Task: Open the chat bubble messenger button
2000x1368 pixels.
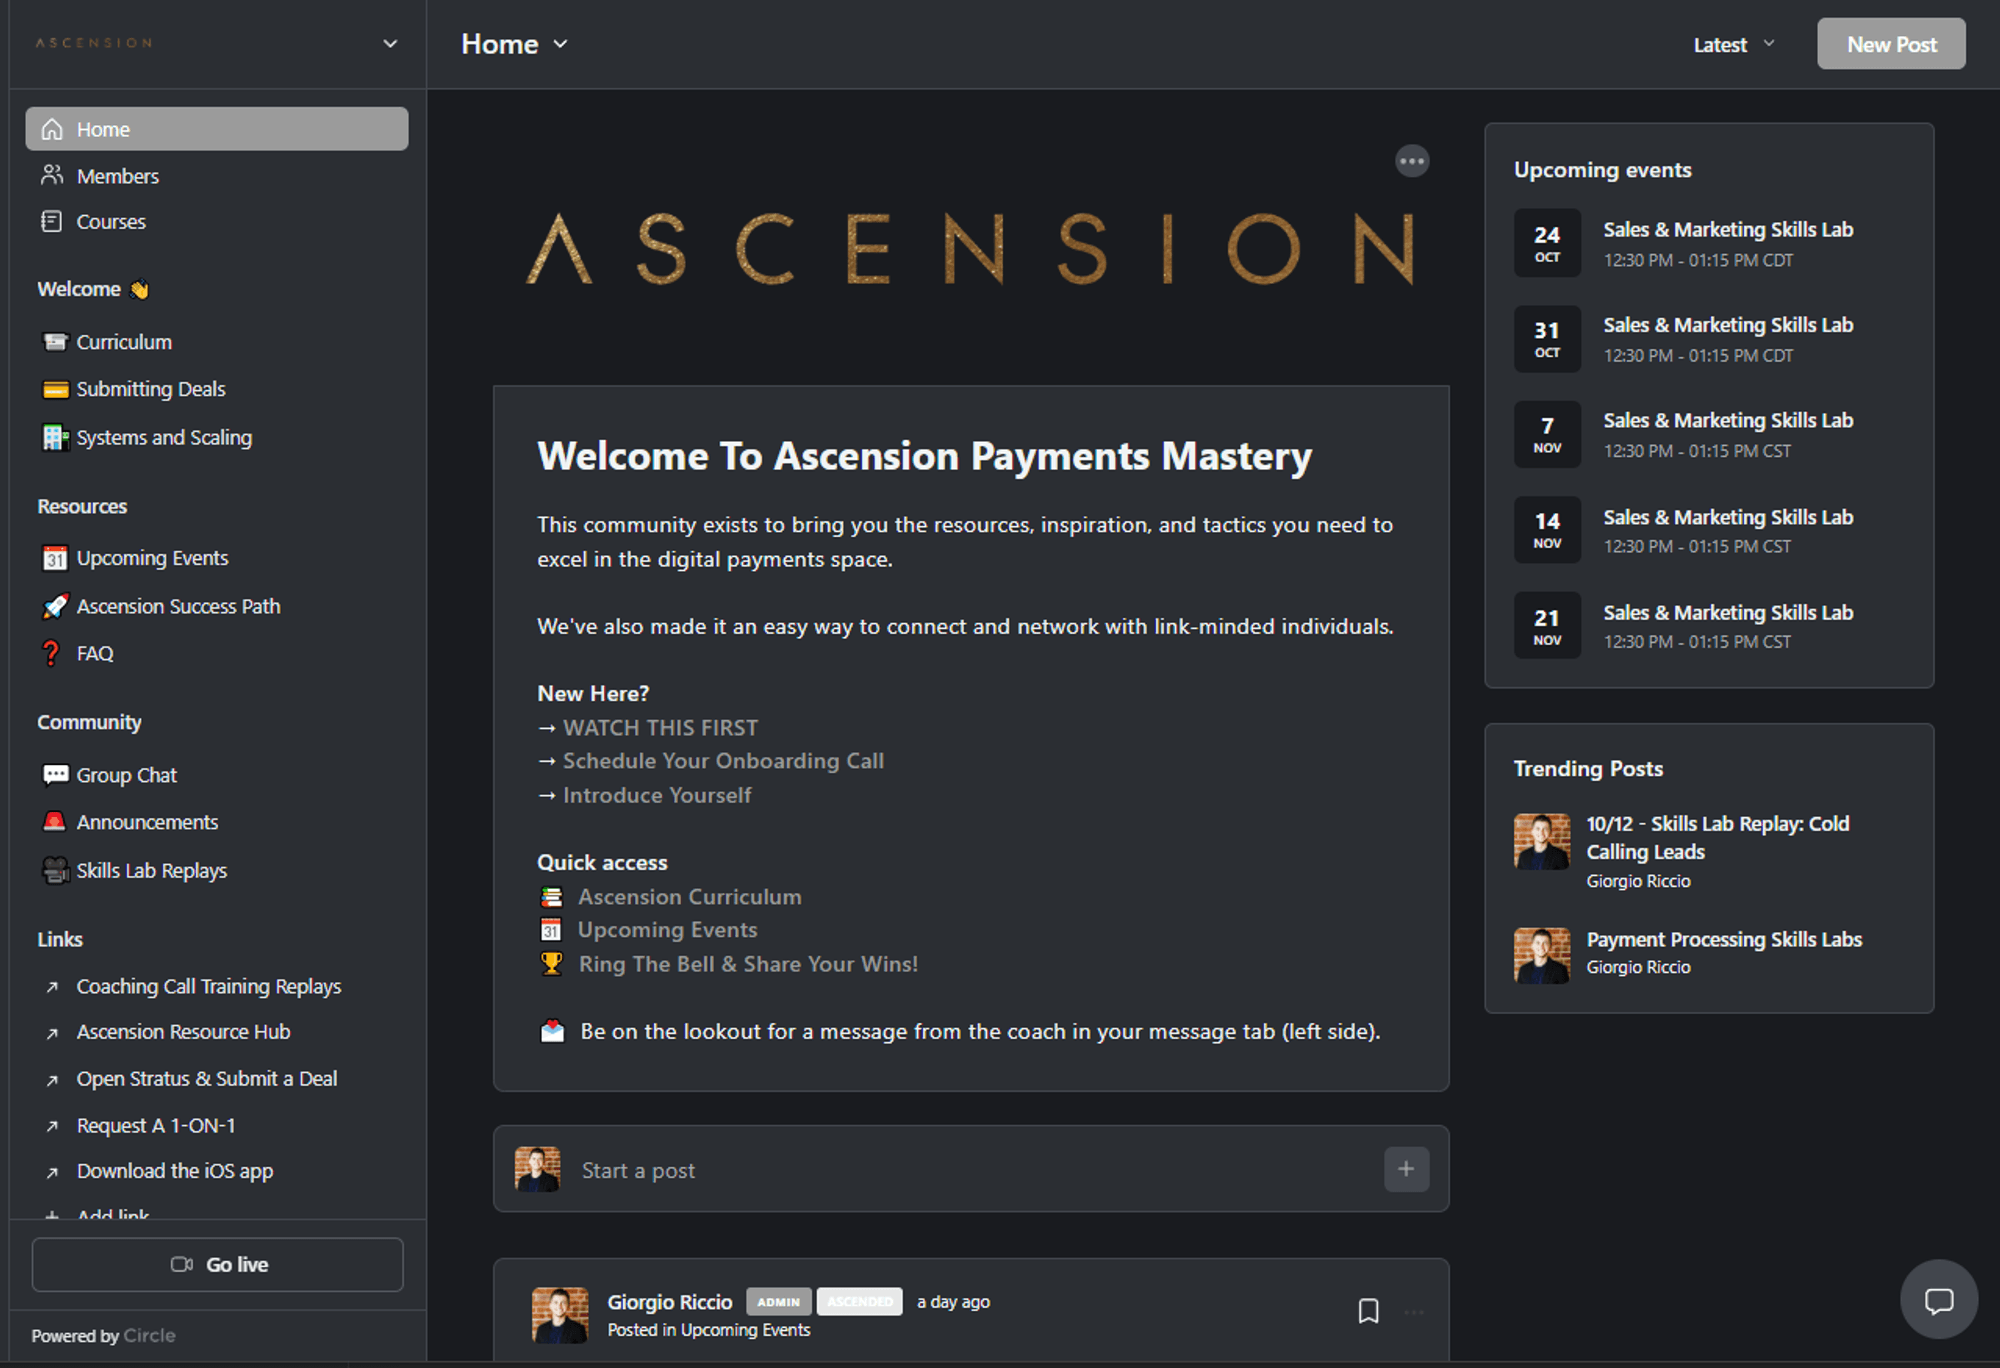Action: [x=1938, y=1300]
